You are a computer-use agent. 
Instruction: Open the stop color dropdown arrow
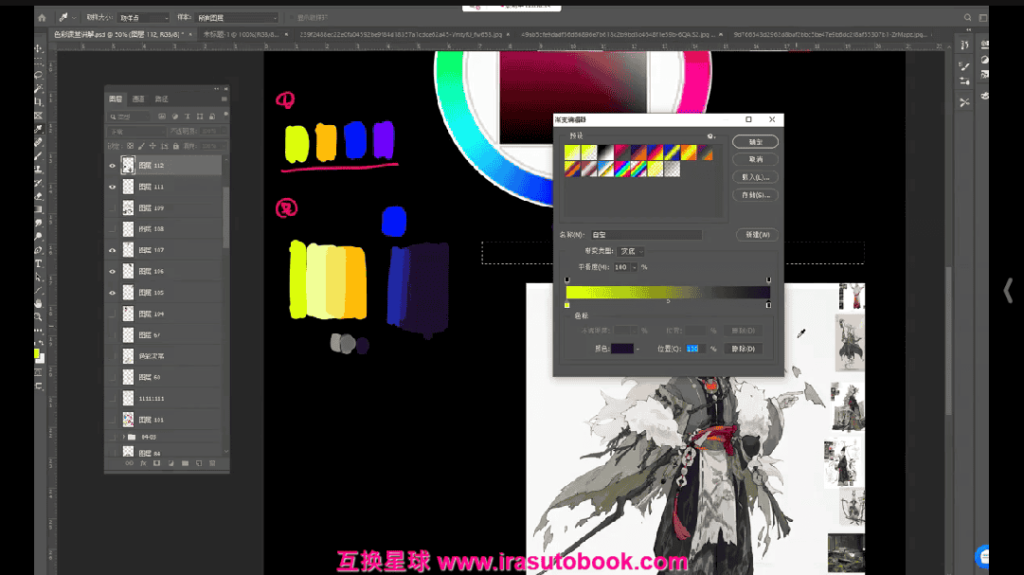(637, 349)
